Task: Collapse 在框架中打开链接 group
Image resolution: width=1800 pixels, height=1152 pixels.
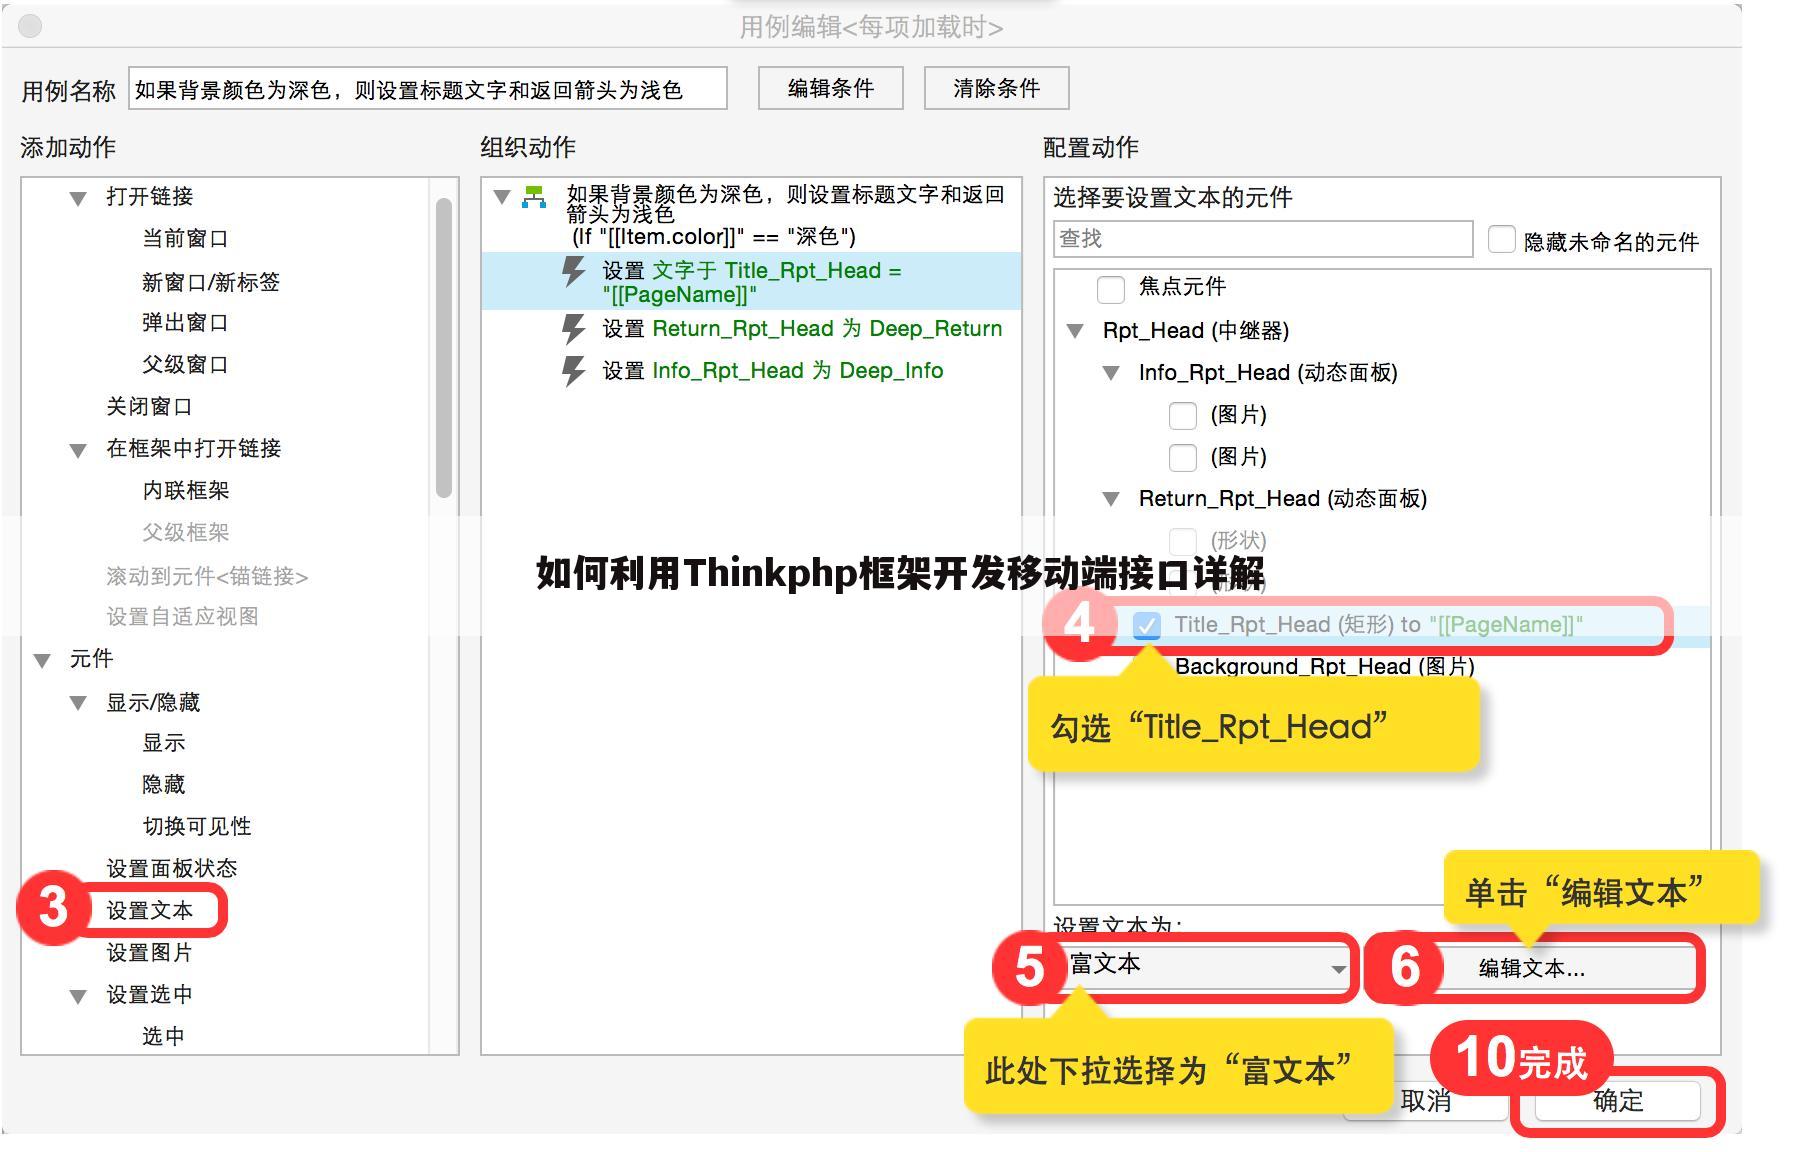Action: coord(78,450)
